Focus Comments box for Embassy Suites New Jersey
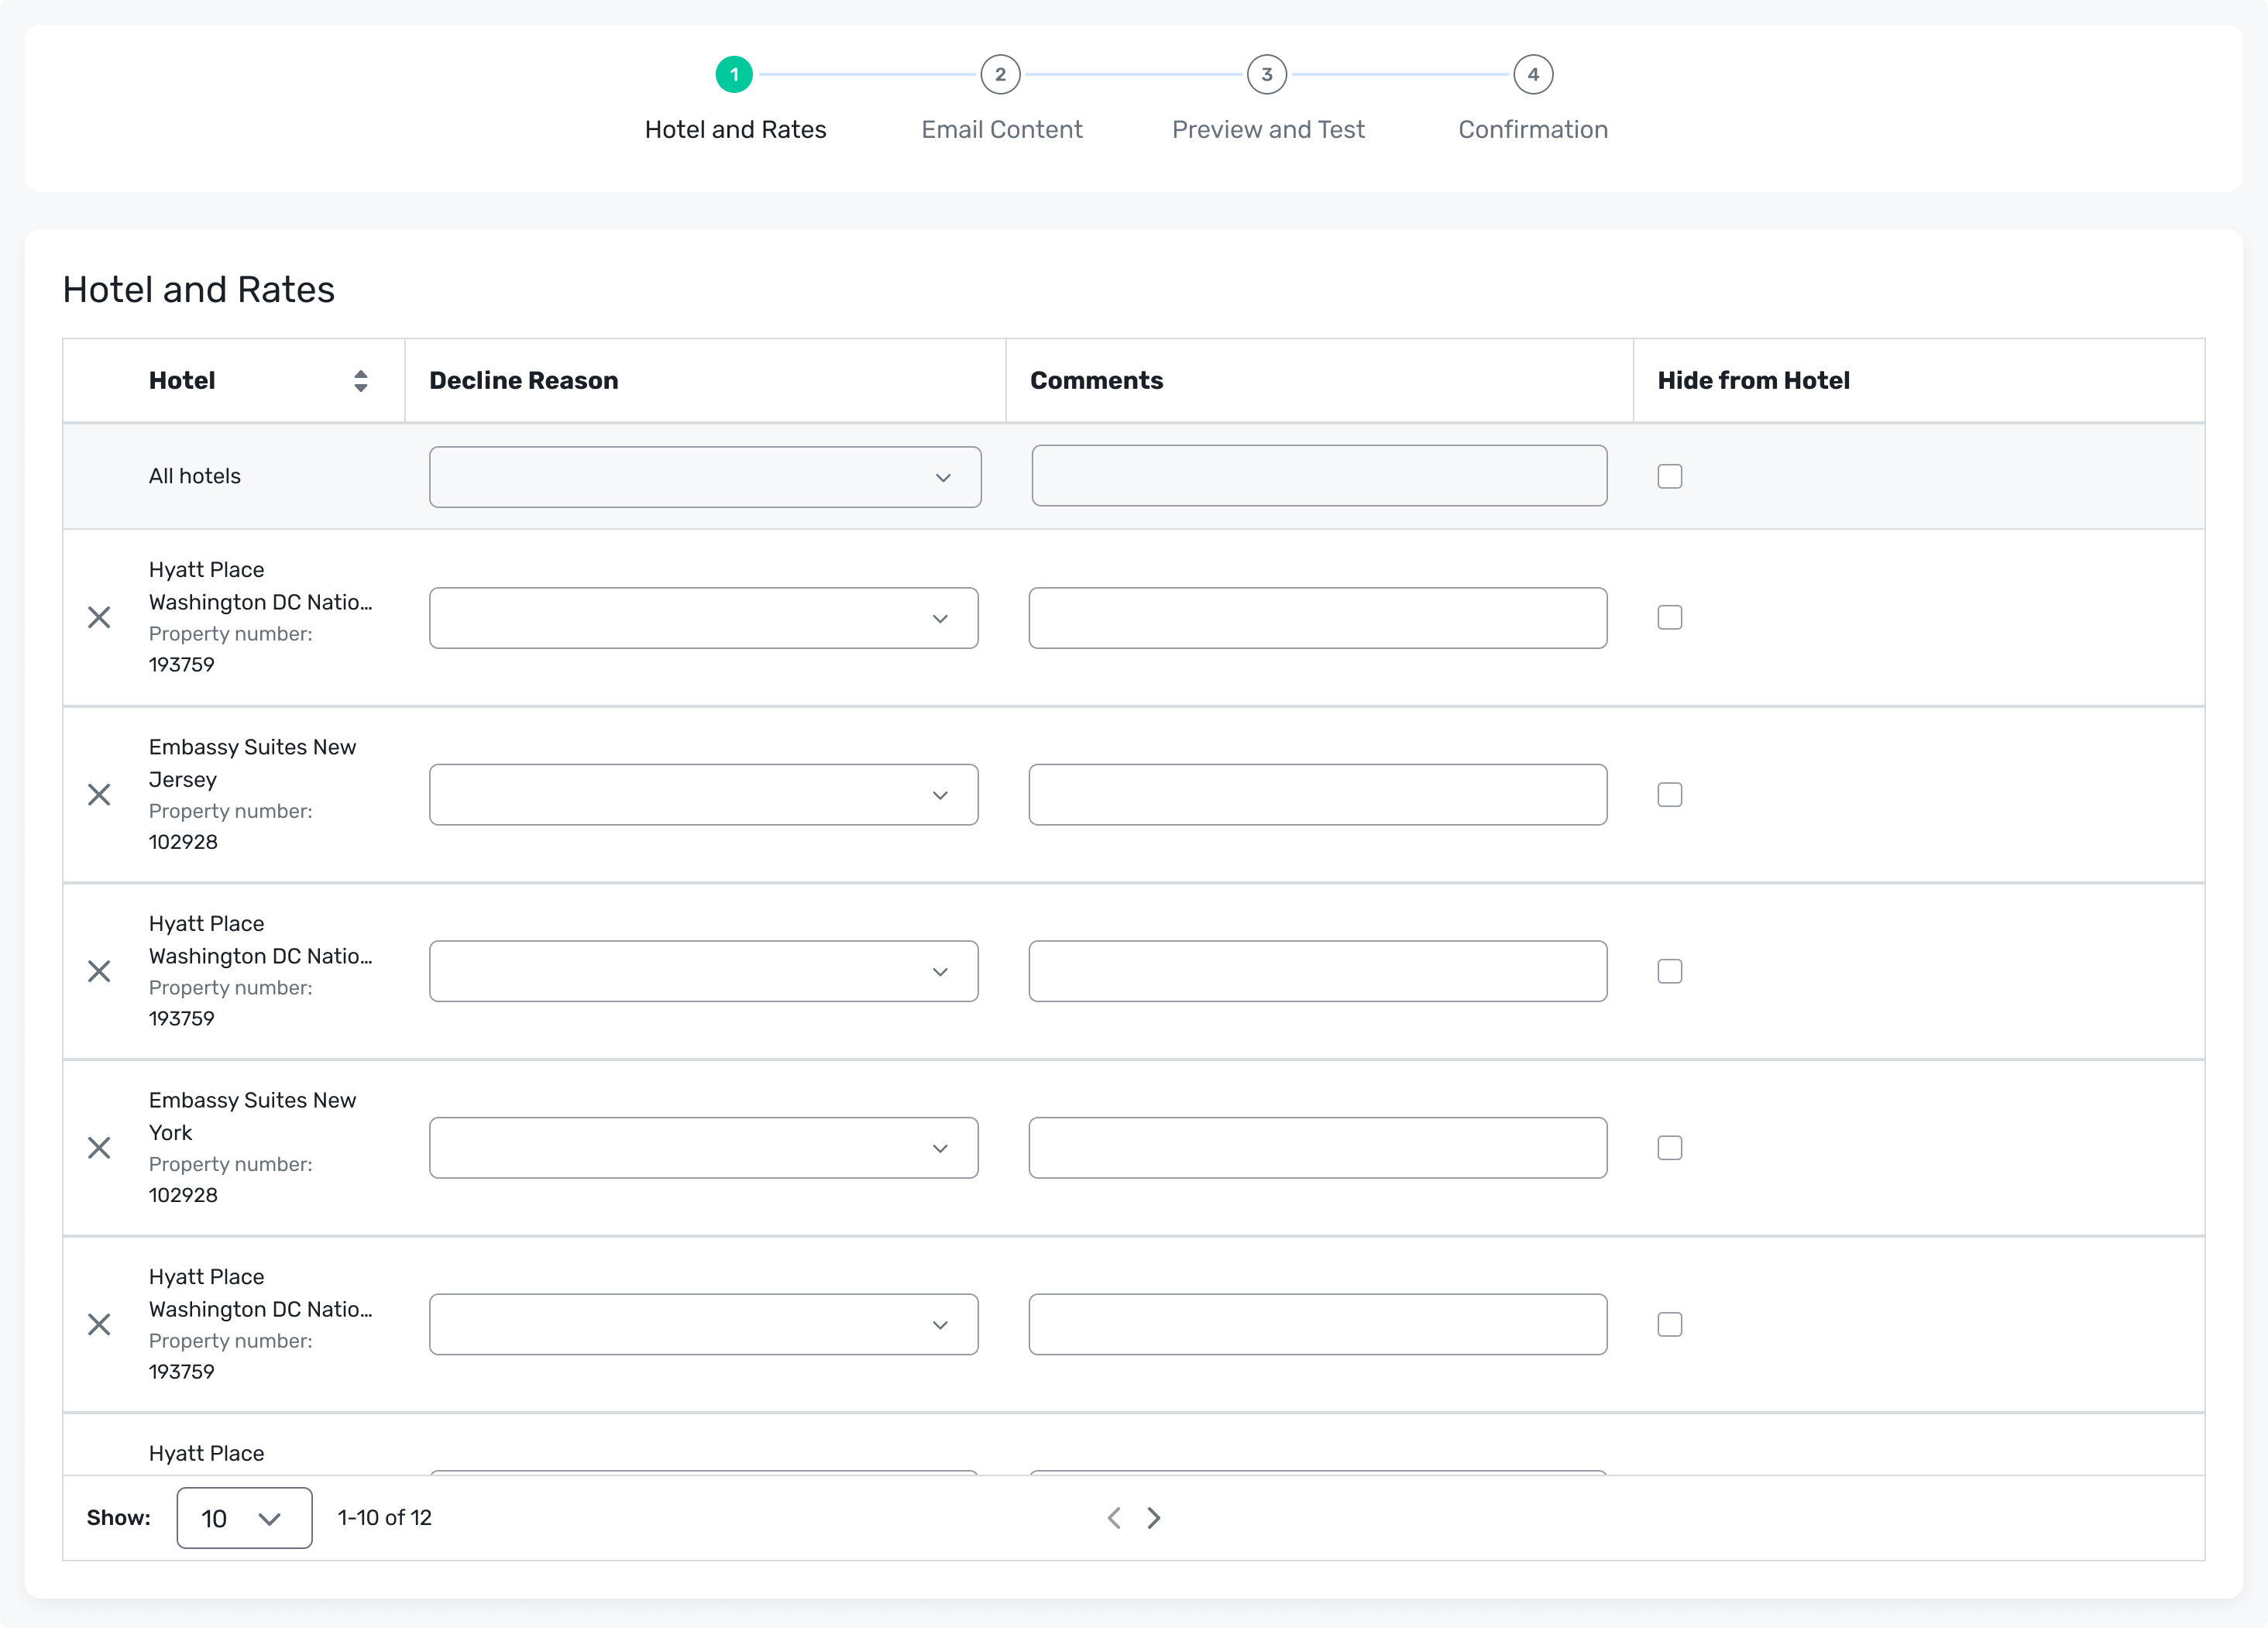Screen dimensions: 2268x1628 [1318, 795]
